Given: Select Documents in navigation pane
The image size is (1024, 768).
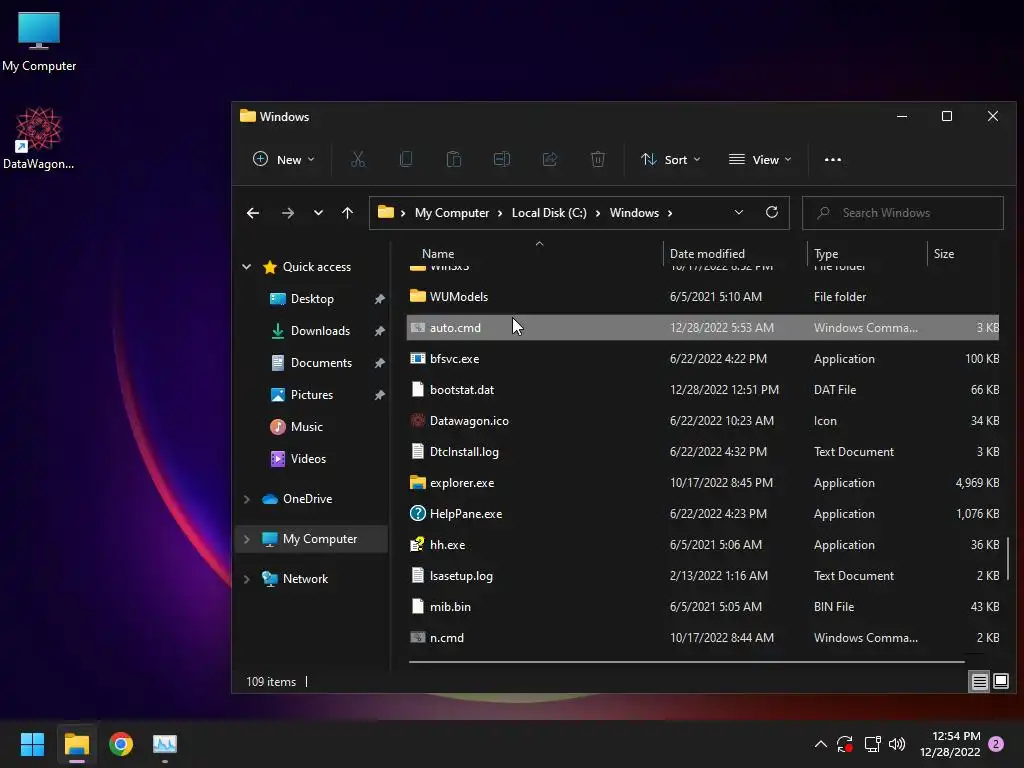Looking at the screenshot, I should point(321,363).
